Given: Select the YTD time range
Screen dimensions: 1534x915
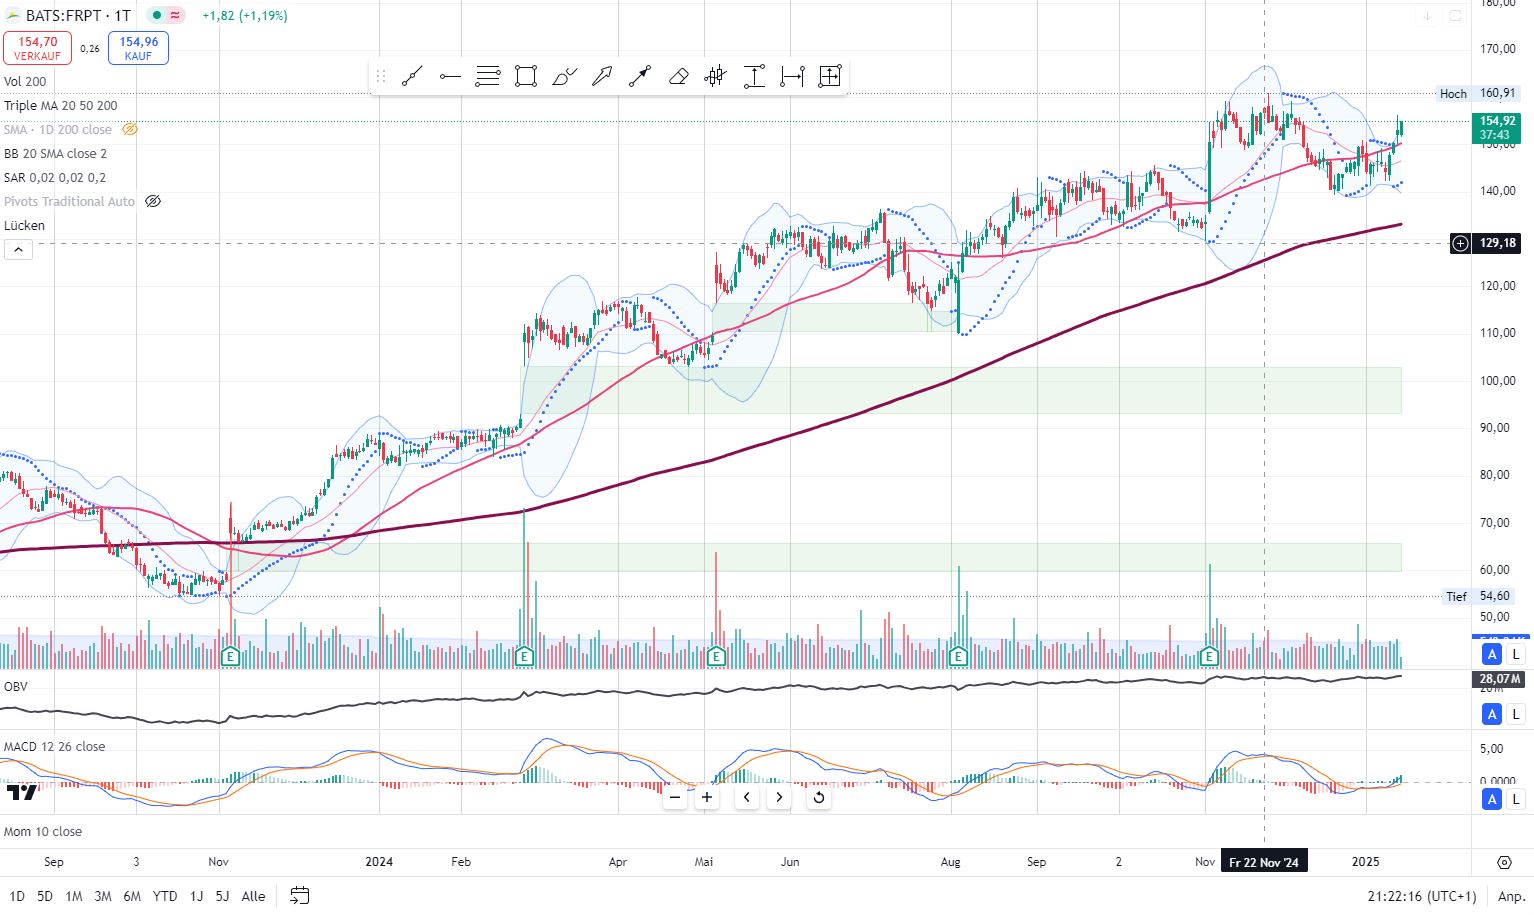Looking at the screenshot, I should tap(165, 896).
